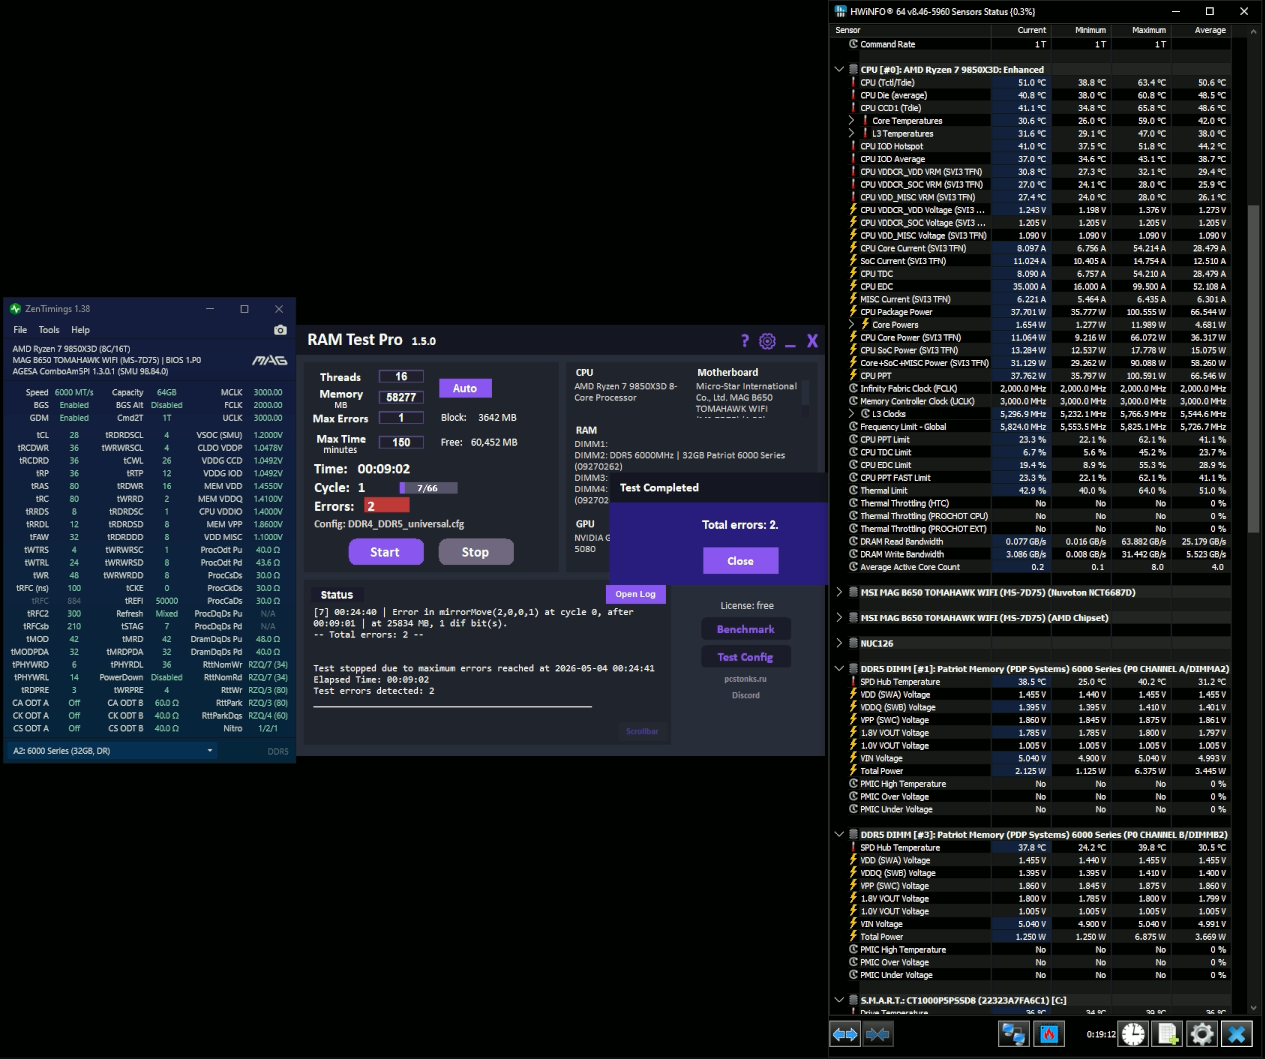Image resolution: width=1265 pixels, height=1059 pixels.
Task: Expand the MSI MAG B650 Nuvoton NCT6687D section
Action: pyautogui.click(x=839, y=592)
